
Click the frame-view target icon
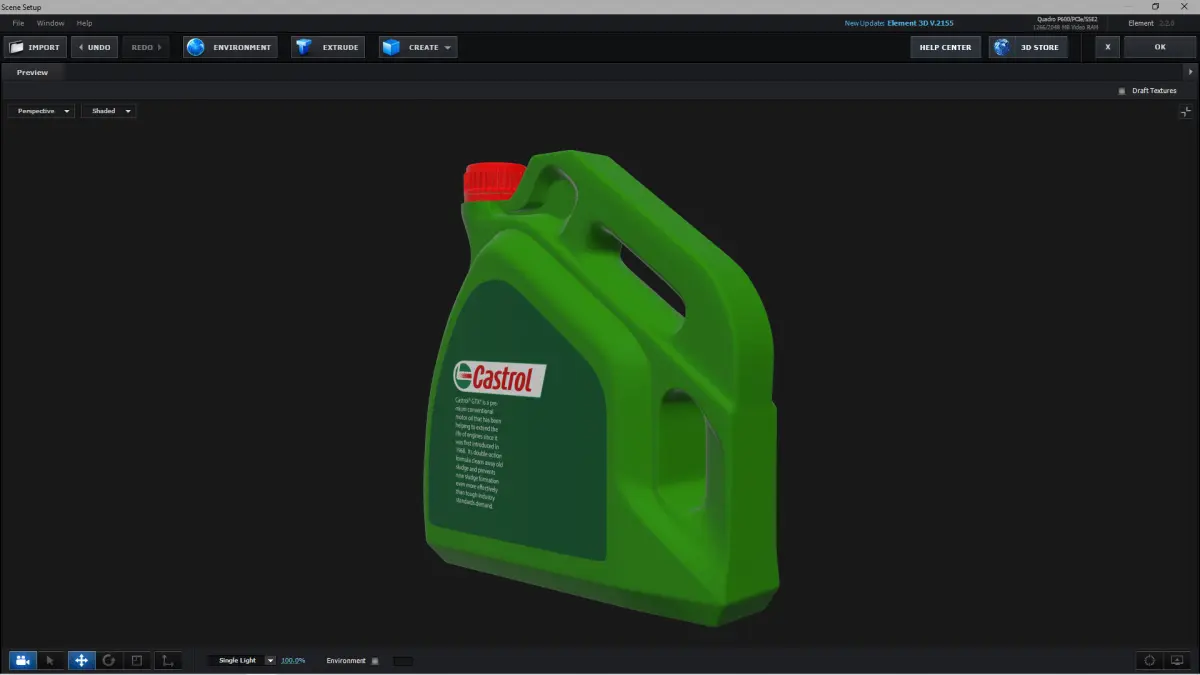pyautogui.click(x=1150, y=660)
